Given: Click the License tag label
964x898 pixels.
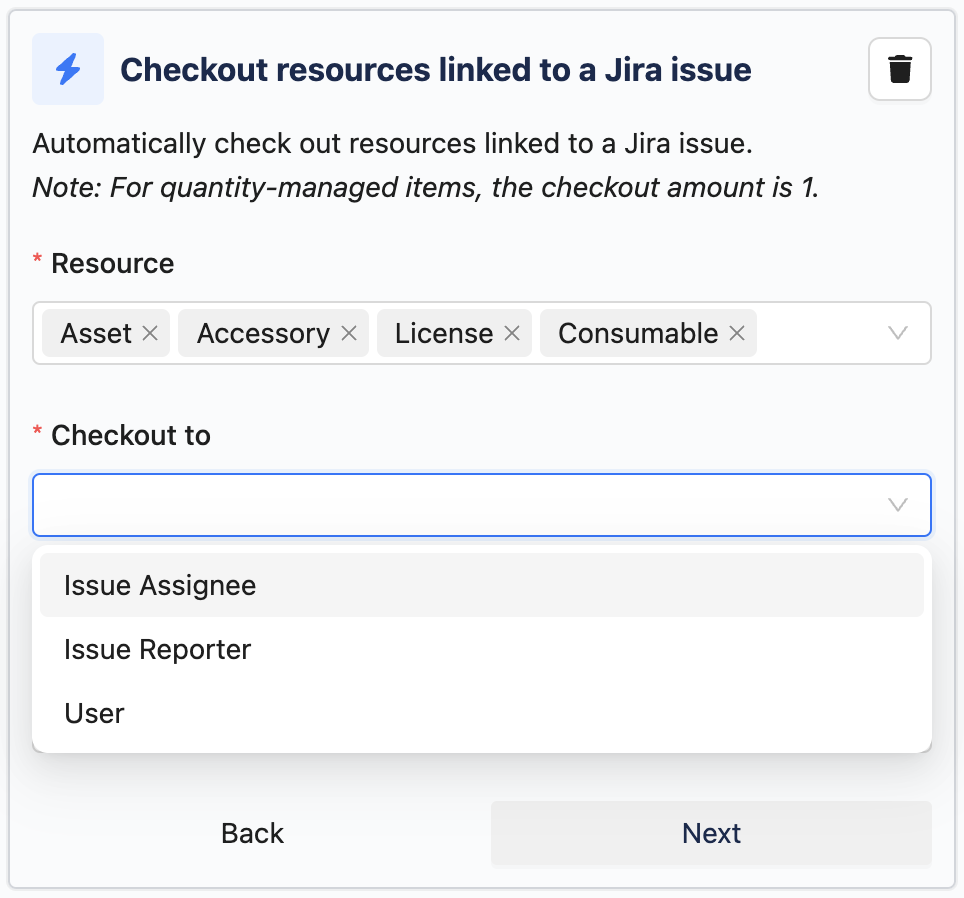Looking at the screenshot, I should tap(443, 334).
